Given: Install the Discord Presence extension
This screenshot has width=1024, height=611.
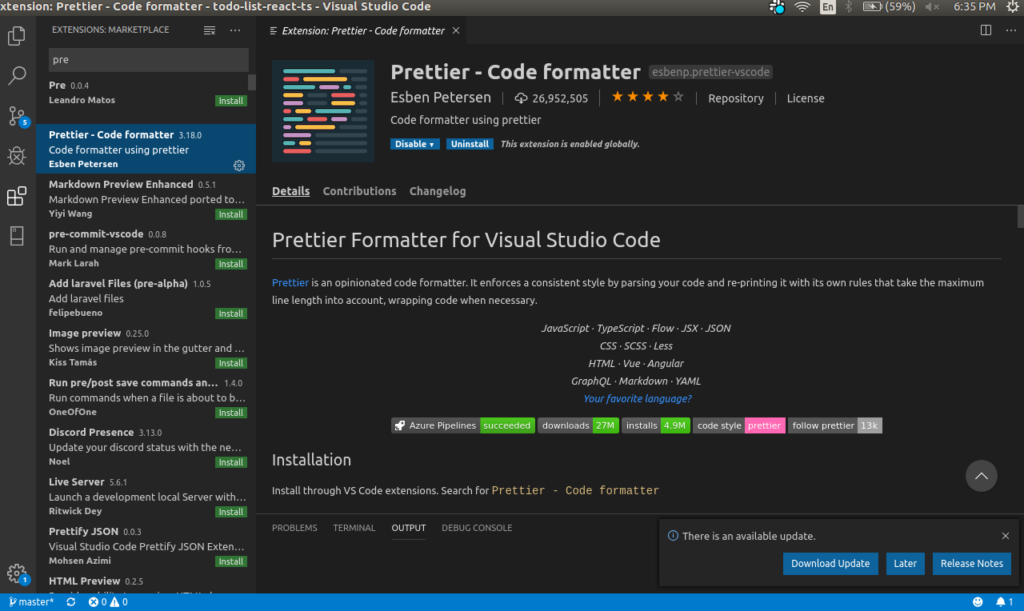Looking at the screenshot, I should [x=231, y=462].
